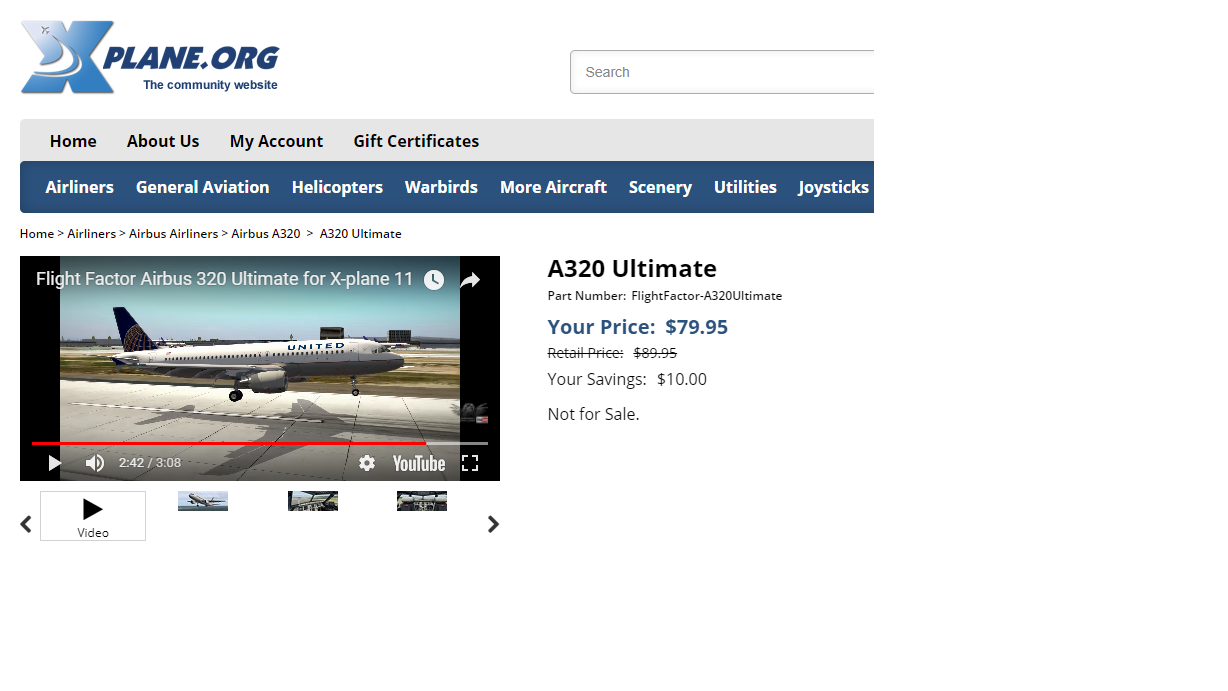Show next thumbnails with right arrow
This screenshot has height=691, width=1228.
point(493,524)
